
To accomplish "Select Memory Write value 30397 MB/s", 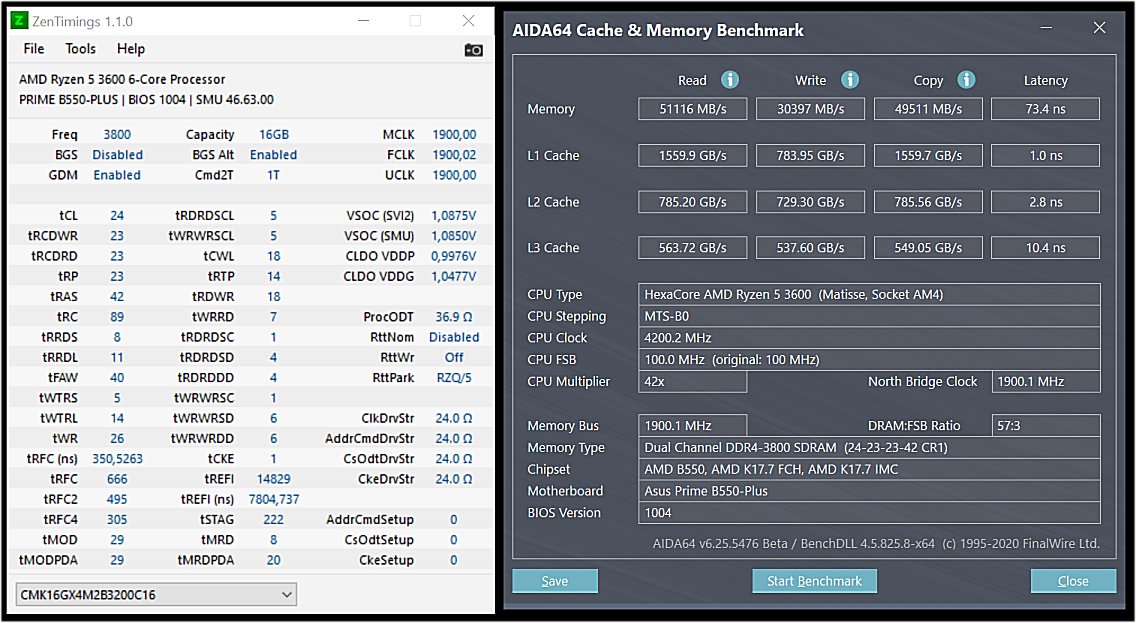I will click(810, 109).
